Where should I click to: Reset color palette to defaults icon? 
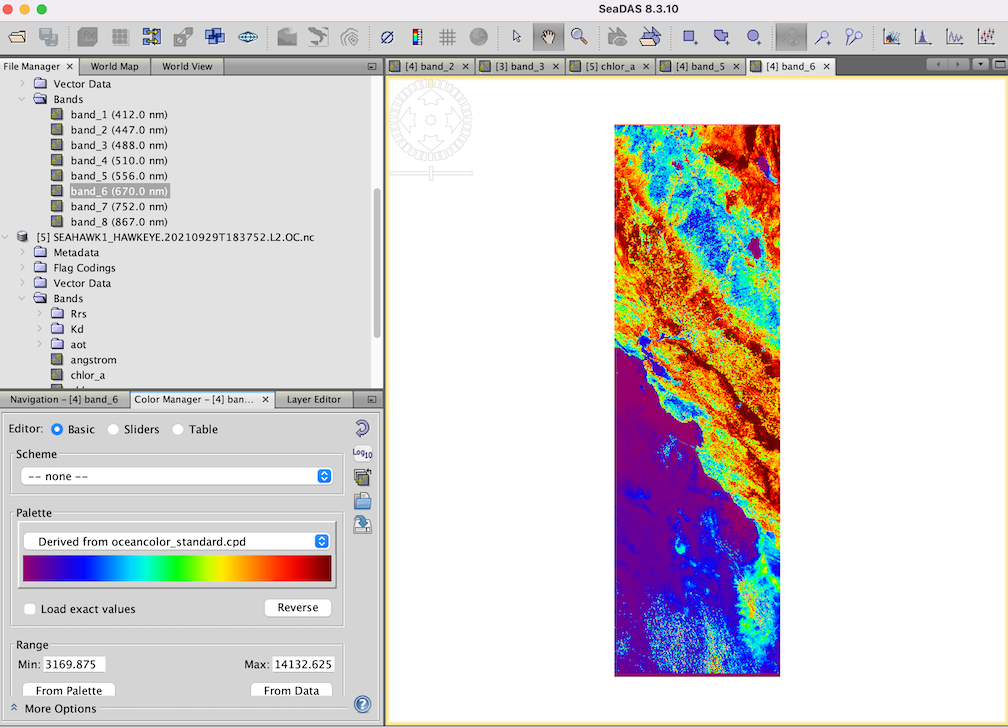click(363, 428)
